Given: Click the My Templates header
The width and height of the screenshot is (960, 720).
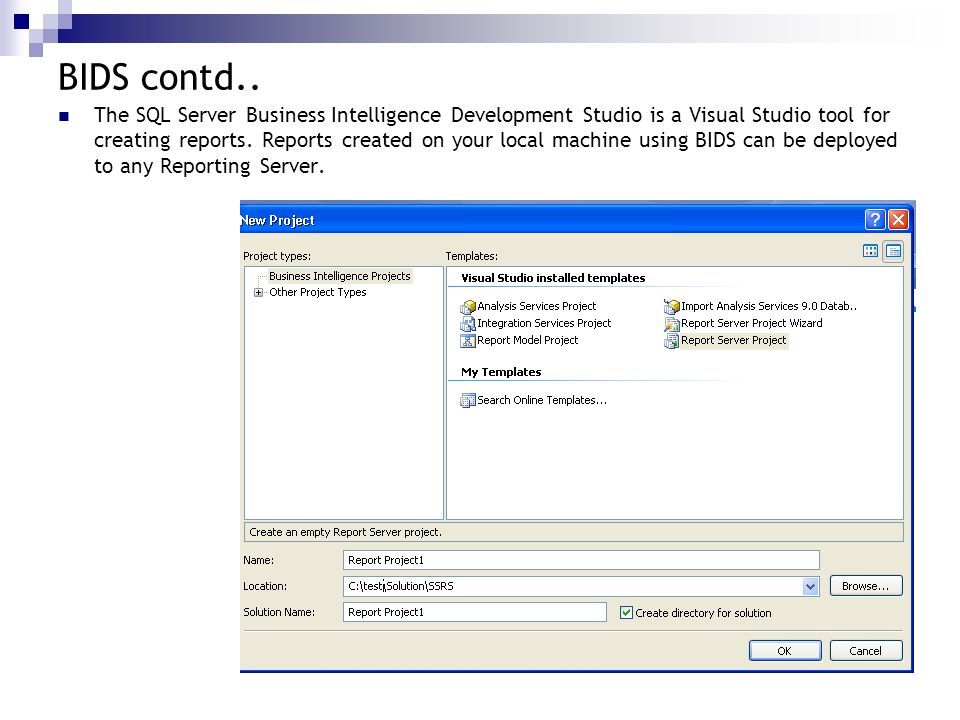Looking at the screenshot, I should 501,372.
